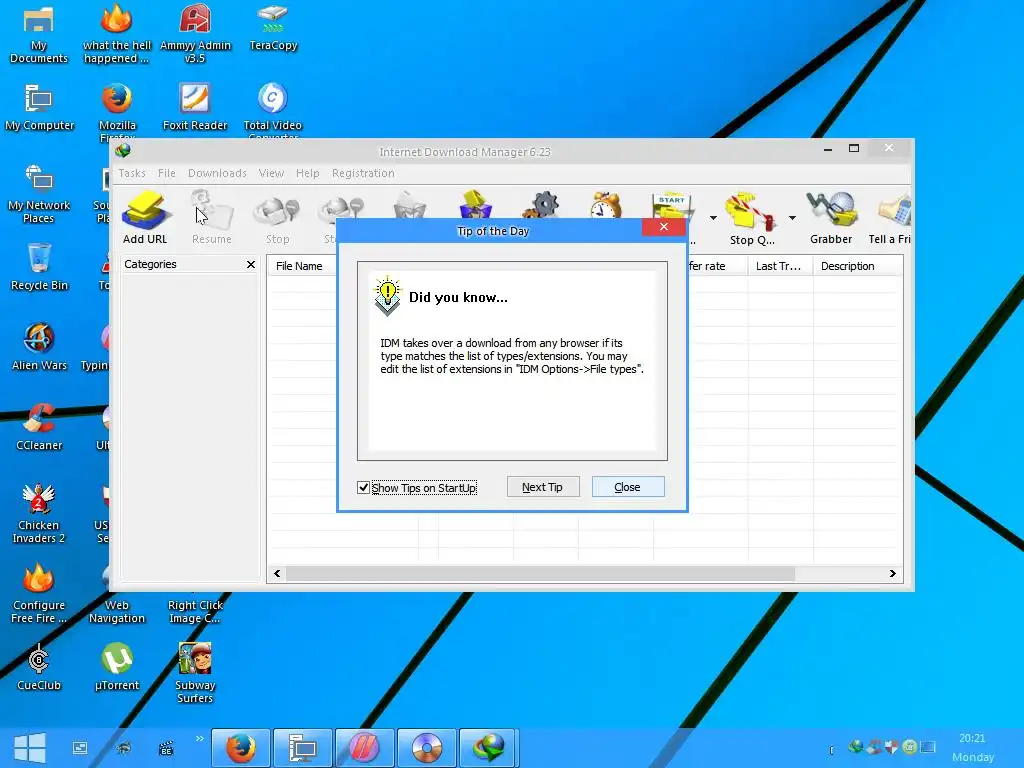Open the Registration menu
Image resolution: width=1024 pixels, height=768 pixels.
tap(363, 173)
